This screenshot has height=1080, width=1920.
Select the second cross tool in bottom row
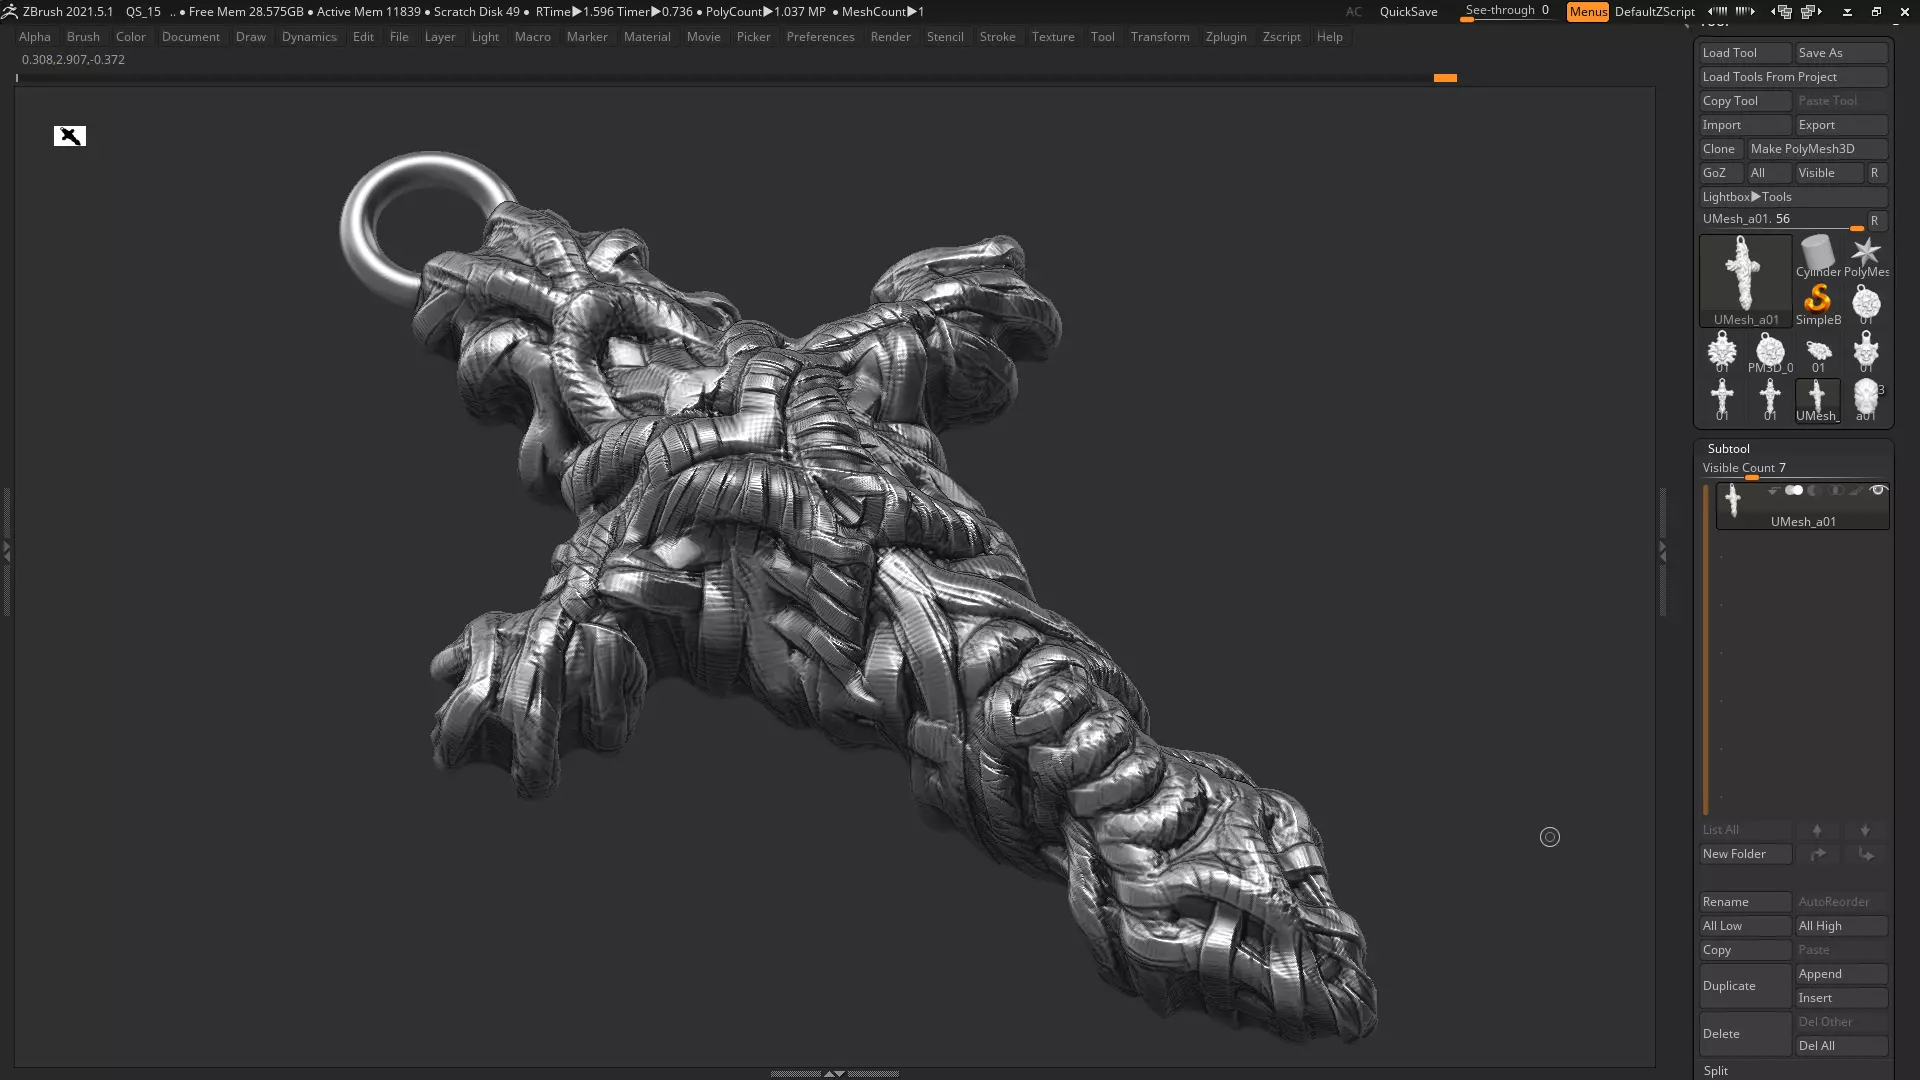1770,401
